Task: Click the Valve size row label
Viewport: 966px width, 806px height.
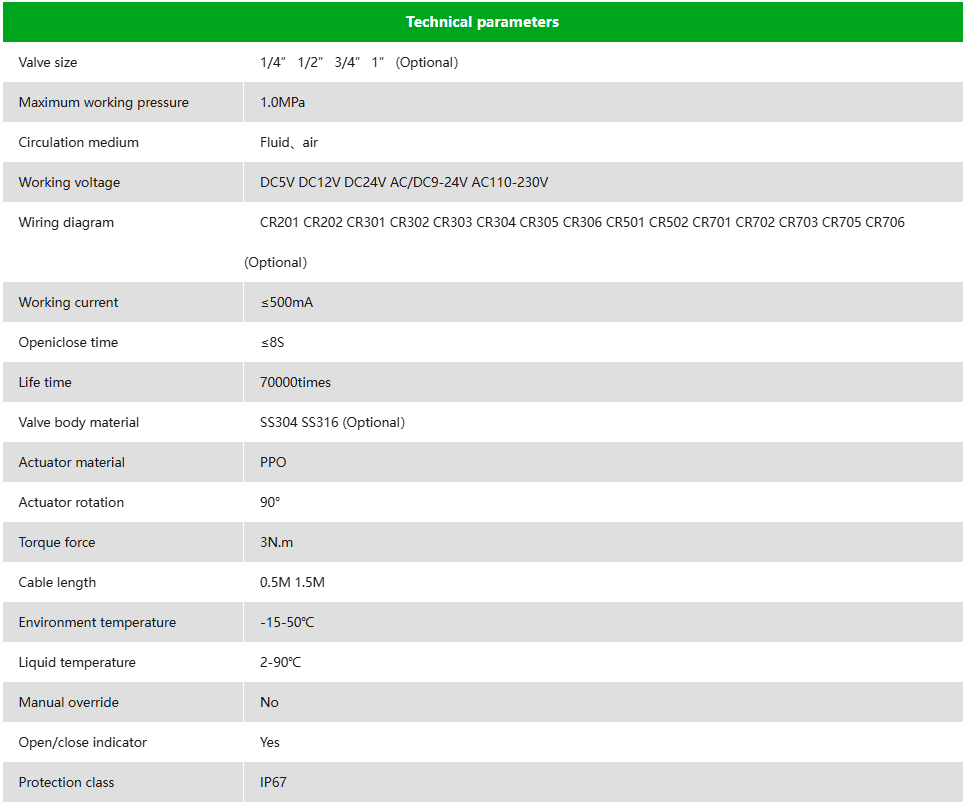Action: [48, 62]
